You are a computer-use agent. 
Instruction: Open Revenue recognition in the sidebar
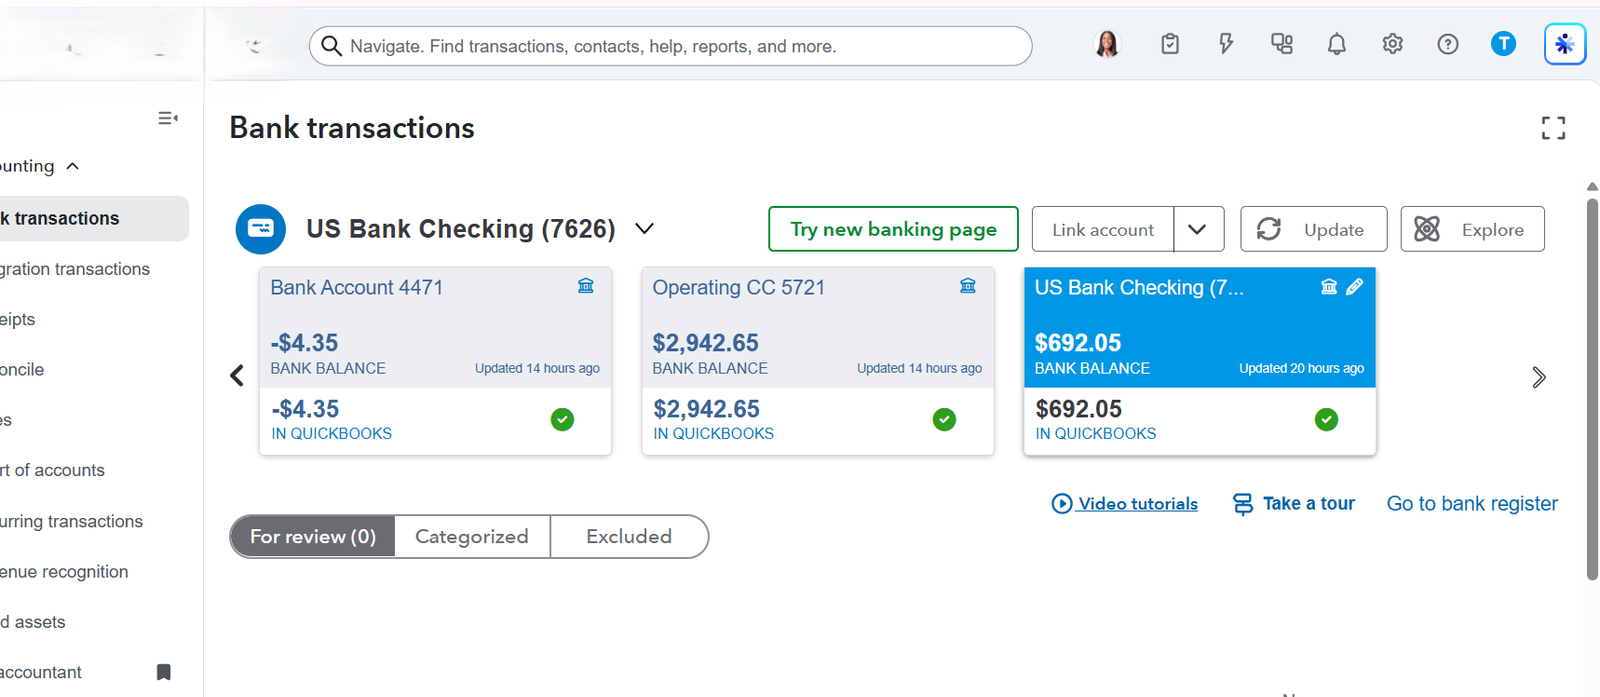coord(64,571)
